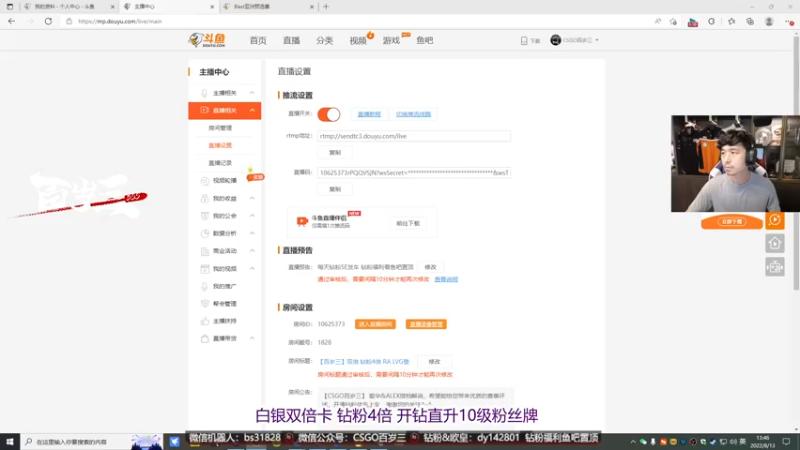Open the 直播教程 tutorial link
800x450 pixels.
(x=369, y=114)
